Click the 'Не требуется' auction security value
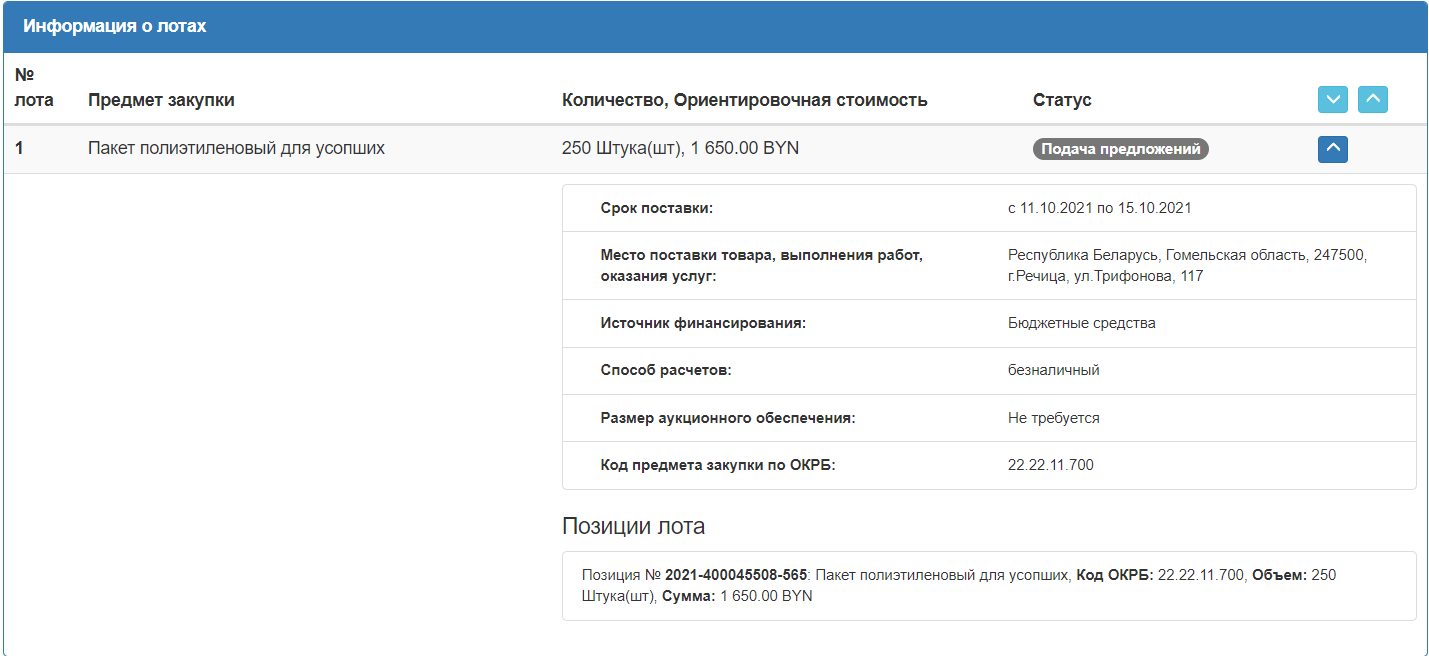Viewport: 1429px width, 656px height. 1053,418
